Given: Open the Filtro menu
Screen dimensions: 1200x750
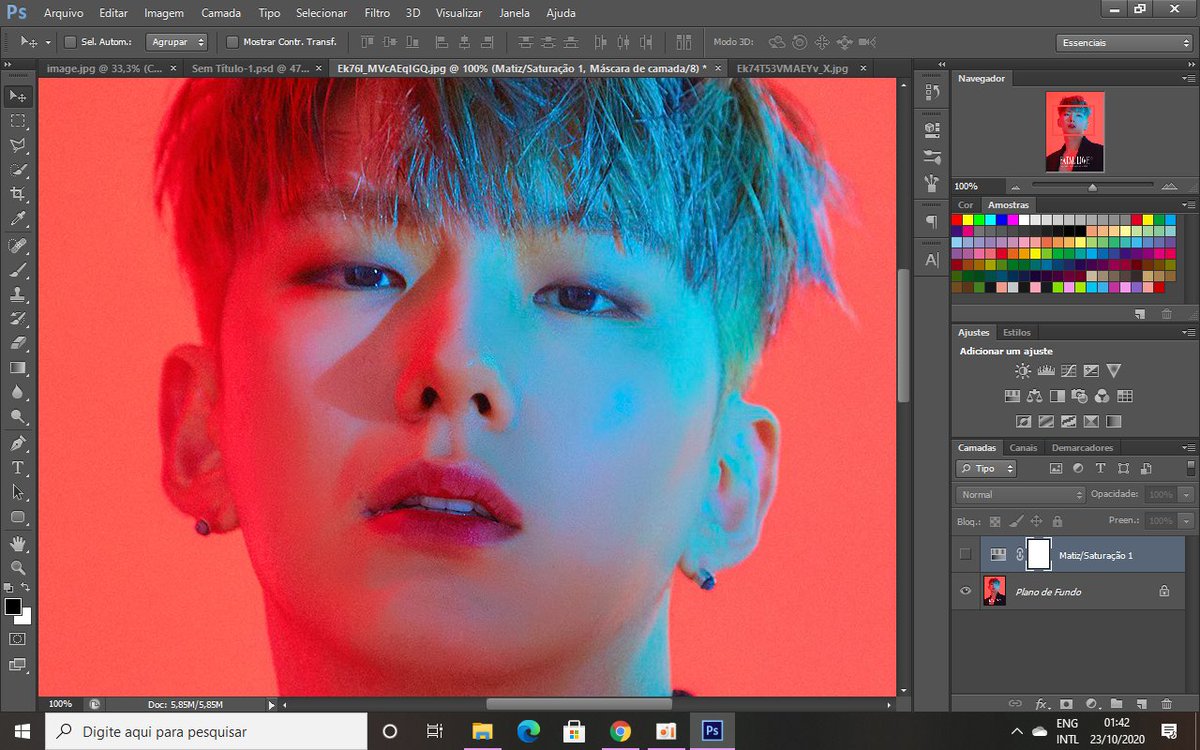Looking at the screenshot, I should (x=377, y=13).
